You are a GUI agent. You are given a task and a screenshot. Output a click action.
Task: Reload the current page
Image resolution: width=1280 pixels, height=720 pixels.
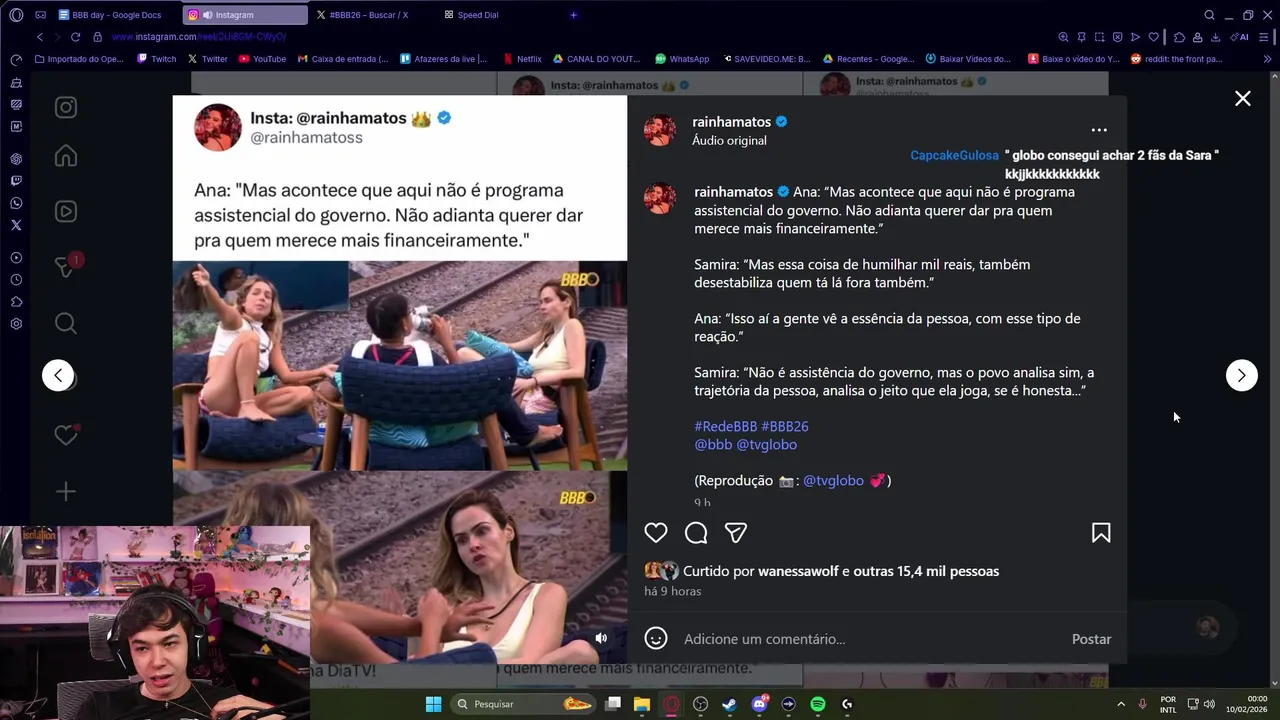click(x=75, y=37)
